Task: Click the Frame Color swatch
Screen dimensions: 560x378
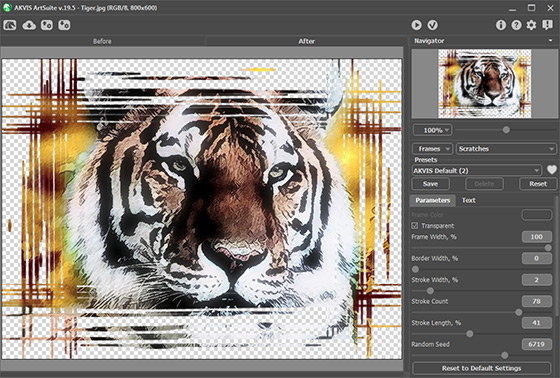Action: [x=536, y=215]
